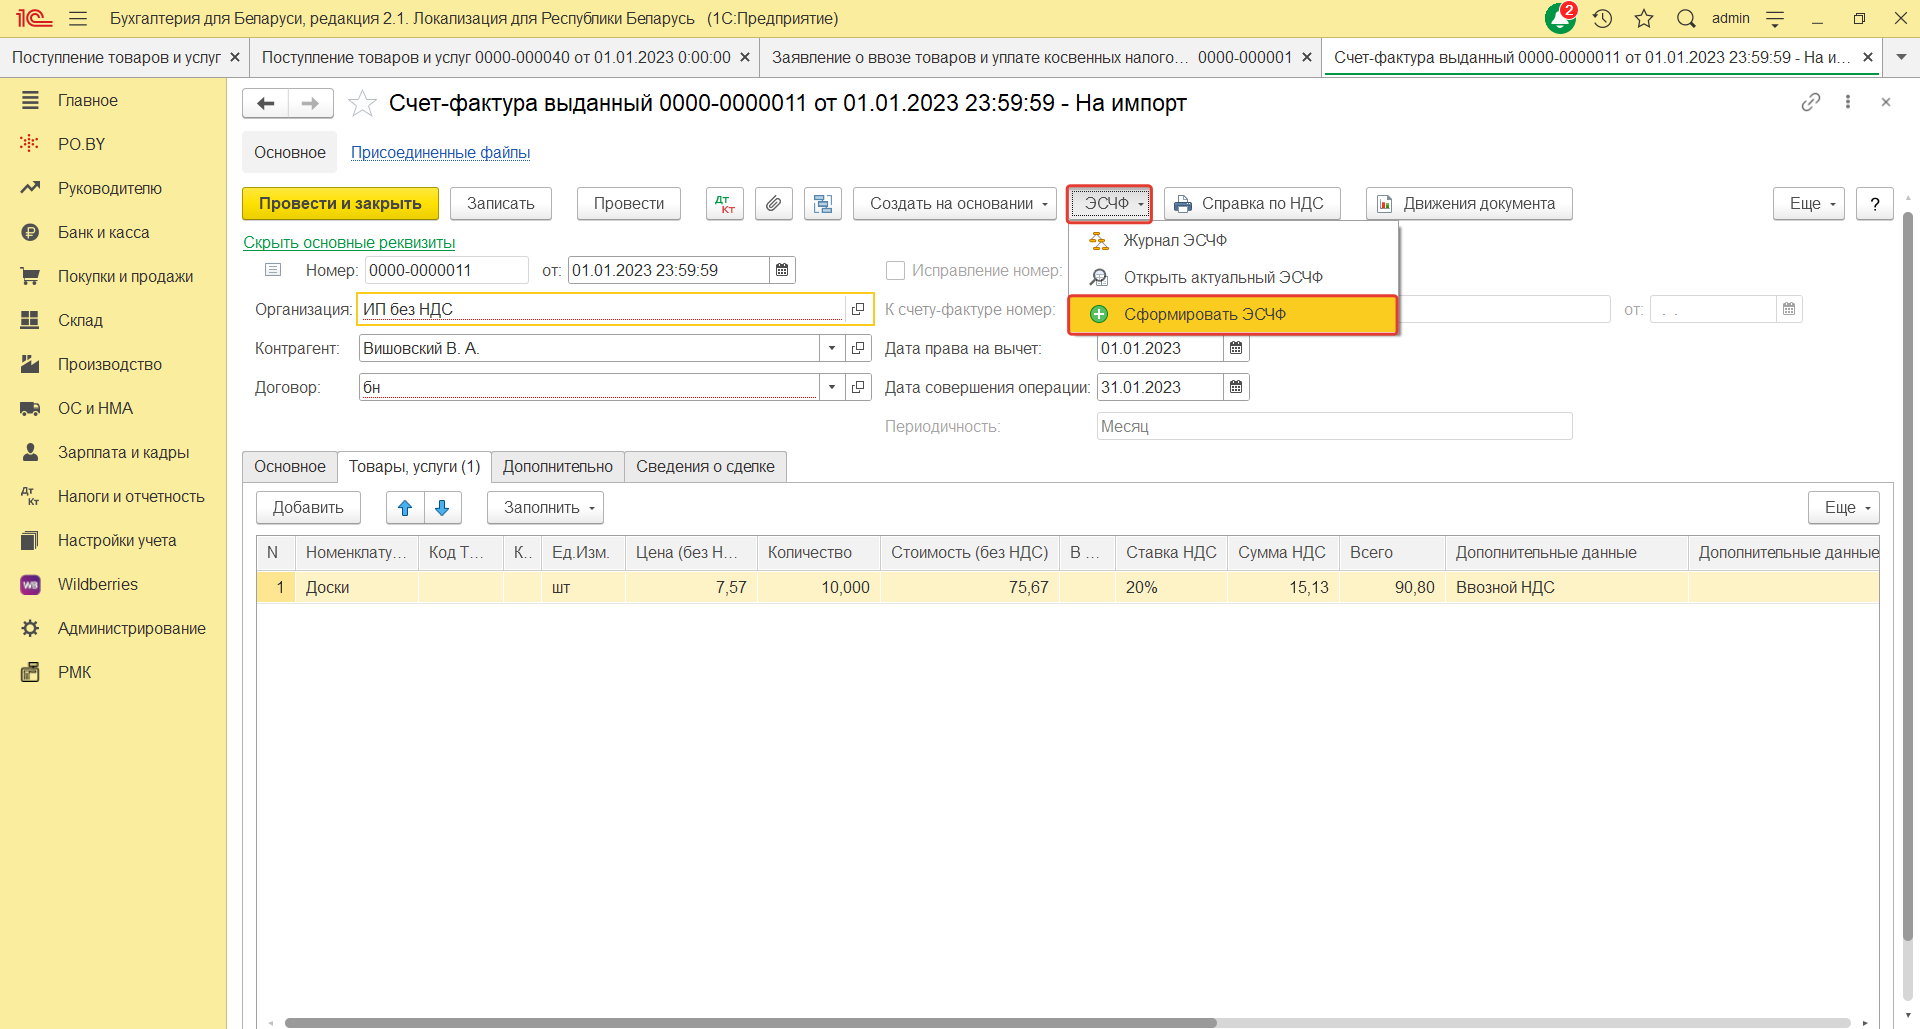Open the settings lines icon next to admin
Screen dimensions: 1920x1029
1775,18
